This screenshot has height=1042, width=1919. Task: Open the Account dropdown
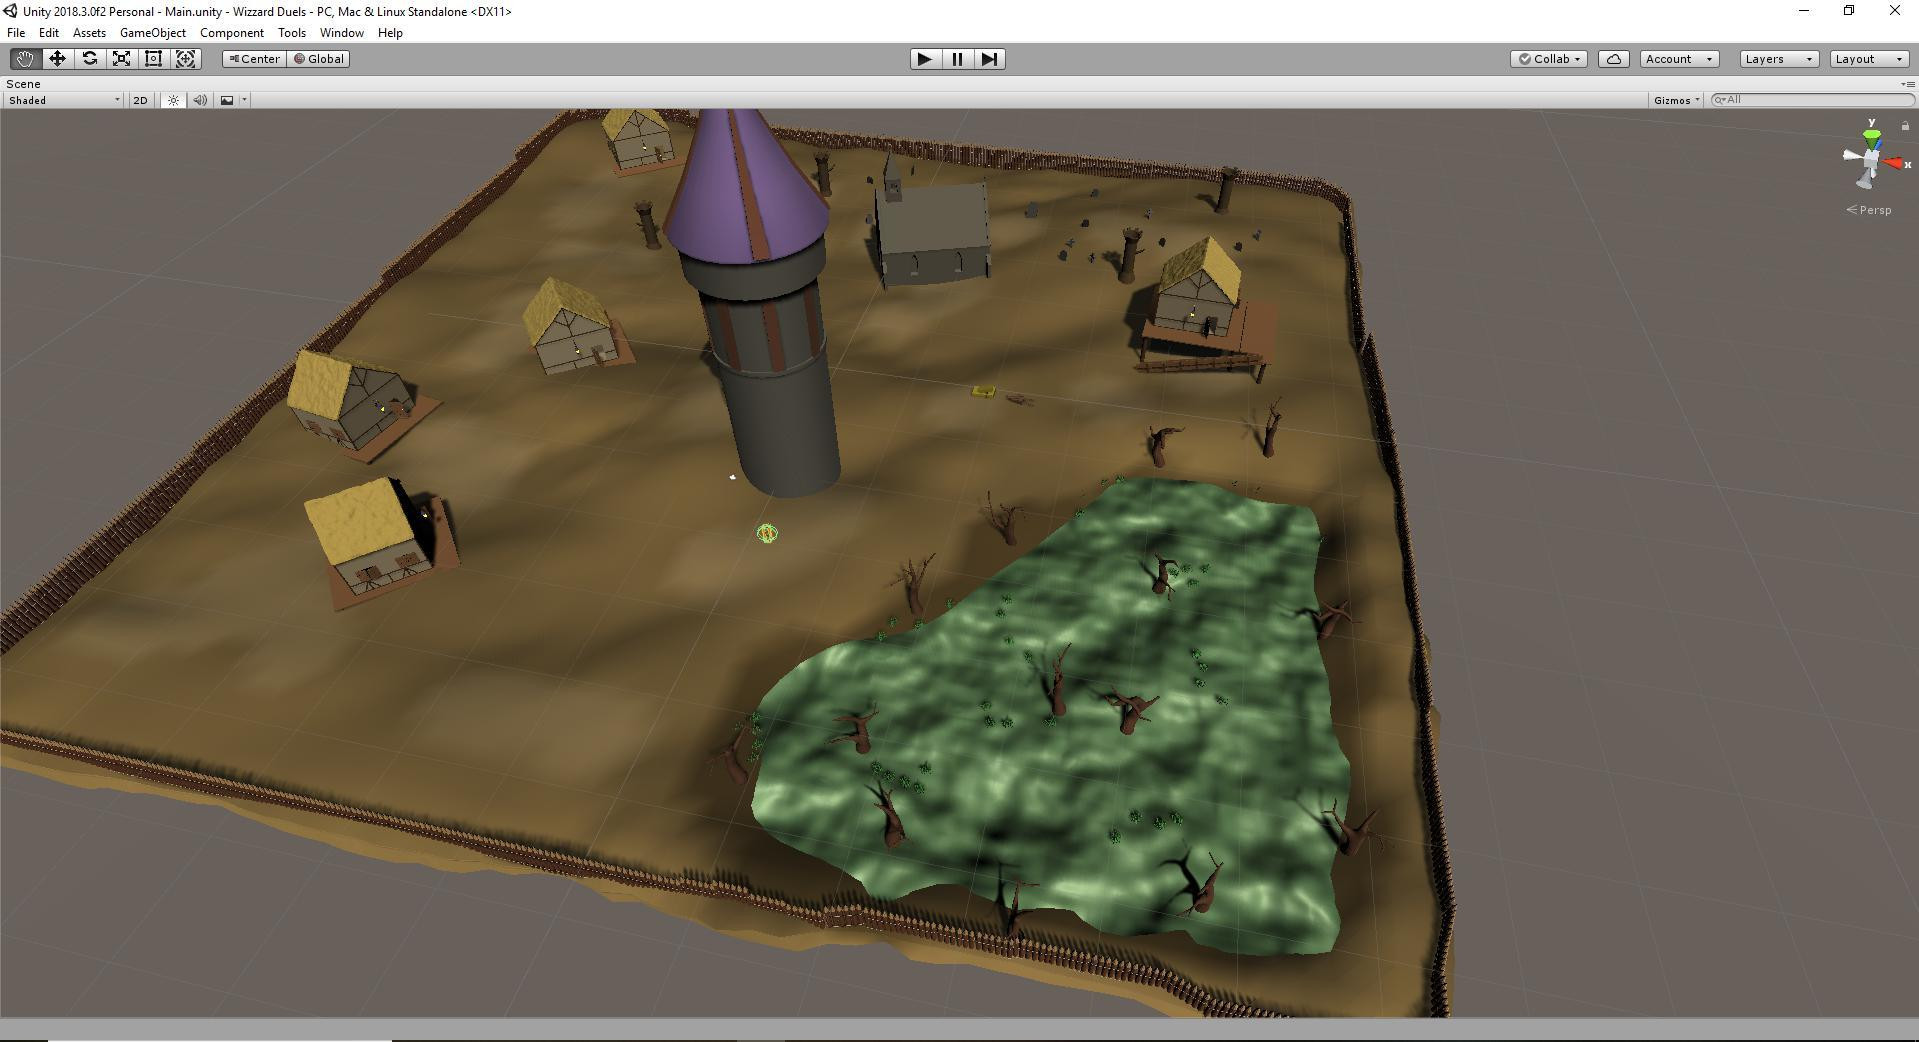1680,59
